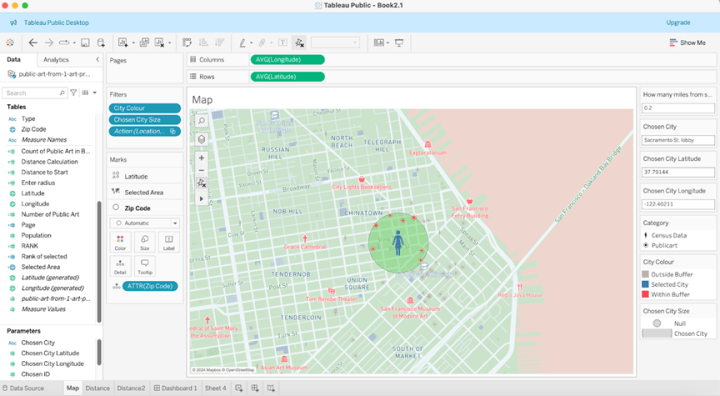Click the New Dashboard icon in sheet tabs
Screen dimensions: 720x396
point(255,388)
